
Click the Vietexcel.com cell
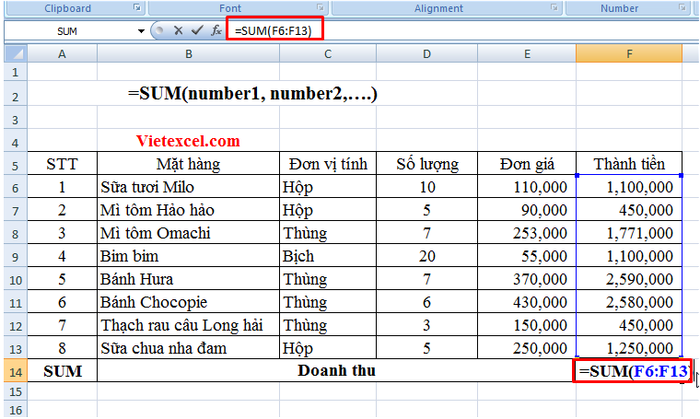coord(188,141)
